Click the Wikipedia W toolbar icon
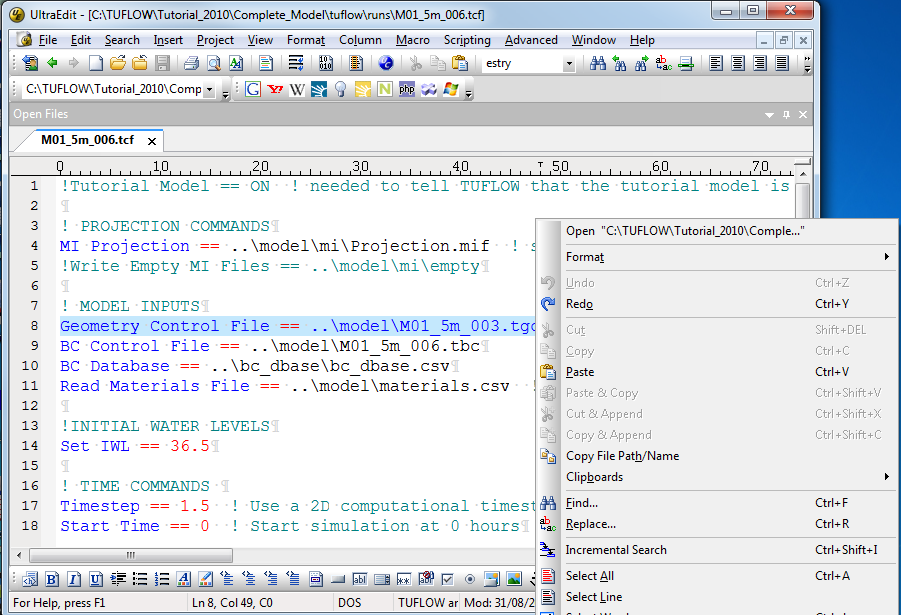 point(297,89)
